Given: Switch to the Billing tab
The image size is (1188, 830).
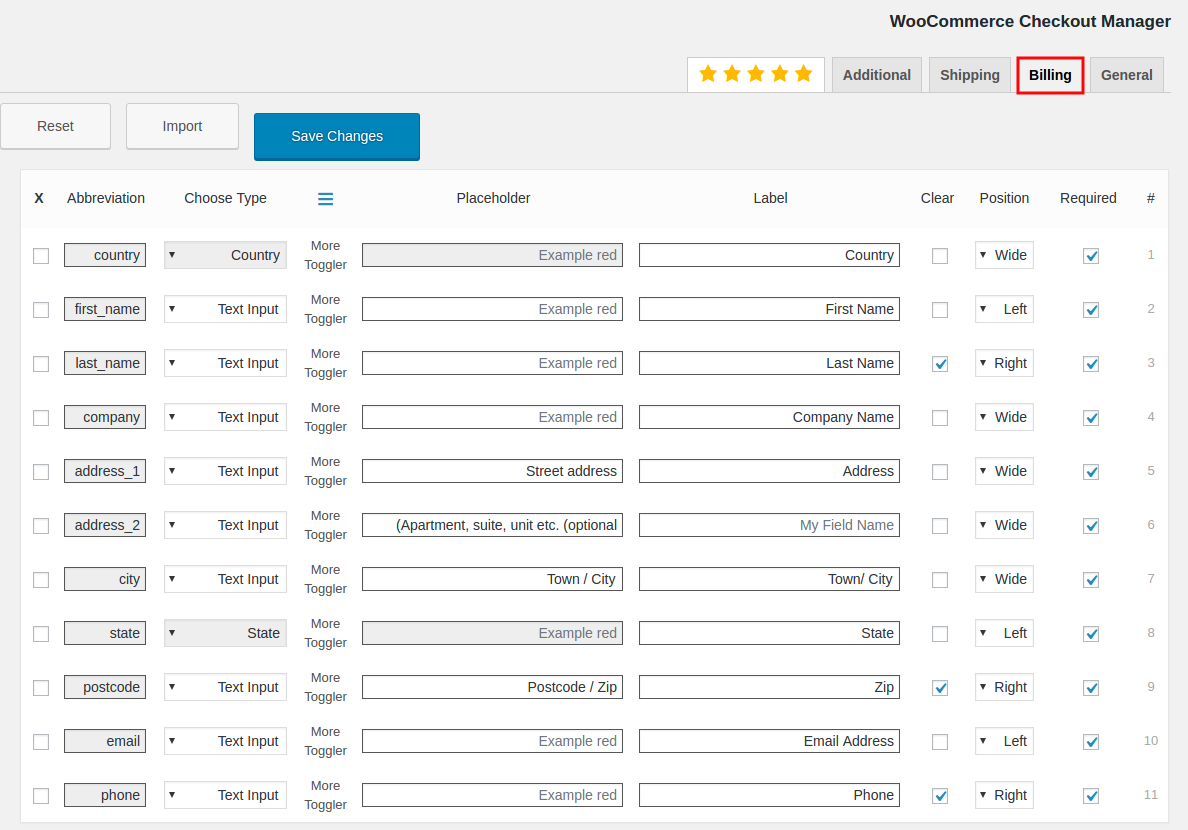Looking at the screenshot, I should pyautogui.click(x=1050, y=75).
